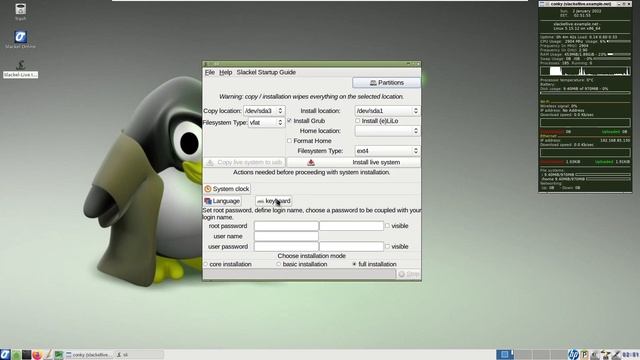
Task: Click the Partitions button
Action: tap(386, 82)
